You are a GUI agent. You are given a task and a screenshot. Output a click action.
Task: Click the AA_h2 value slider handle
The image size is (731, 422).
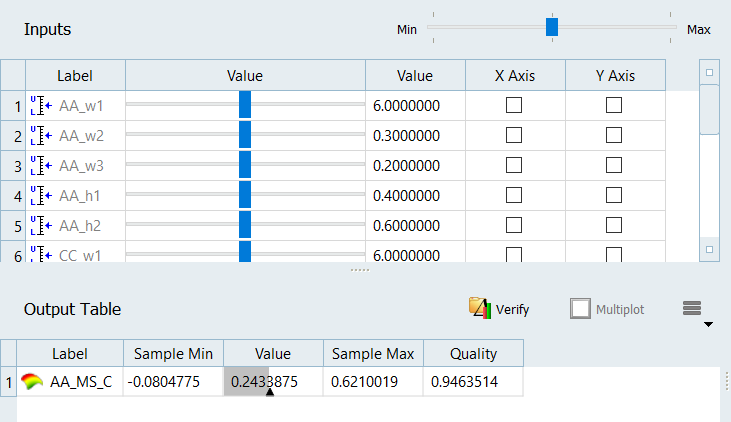coord(245,224)
